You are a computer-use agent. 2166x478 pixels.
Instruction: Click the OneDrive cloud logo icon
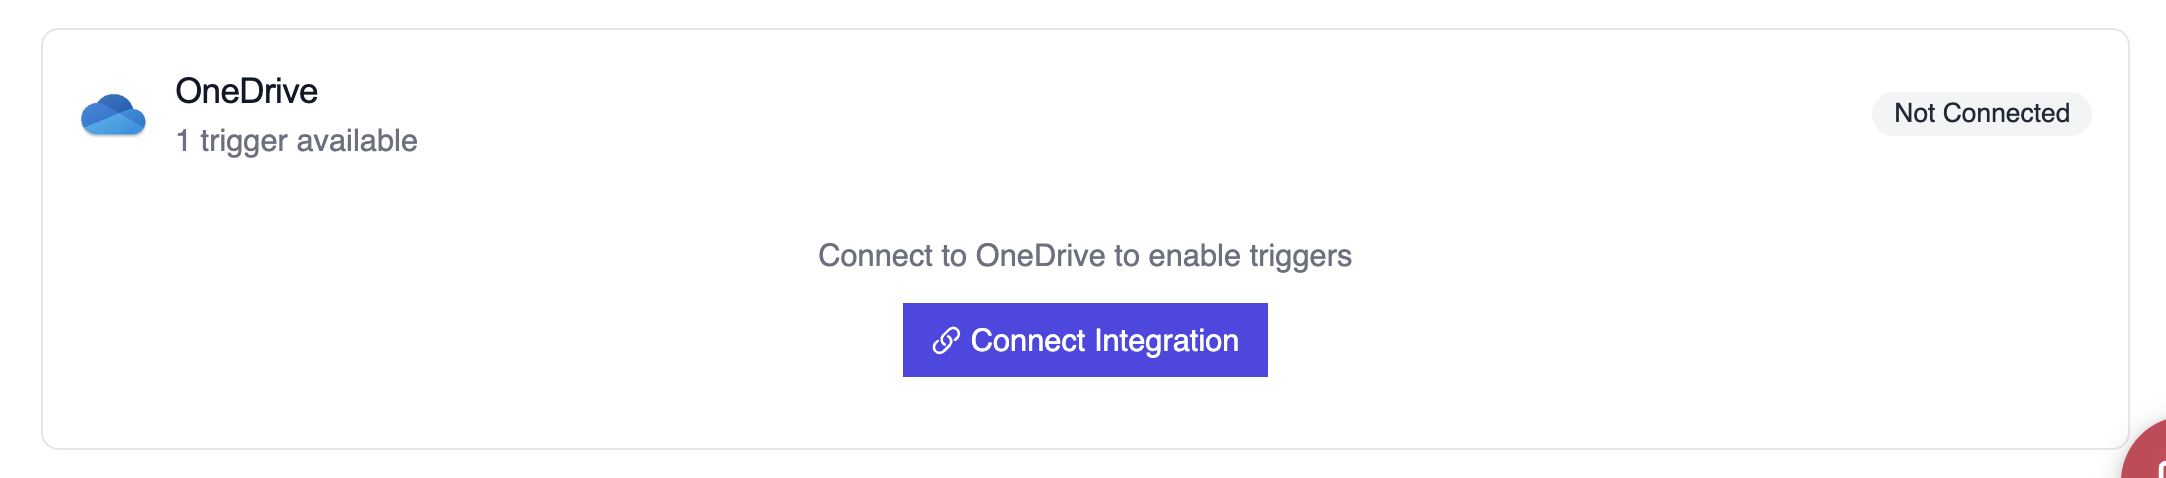113,115
